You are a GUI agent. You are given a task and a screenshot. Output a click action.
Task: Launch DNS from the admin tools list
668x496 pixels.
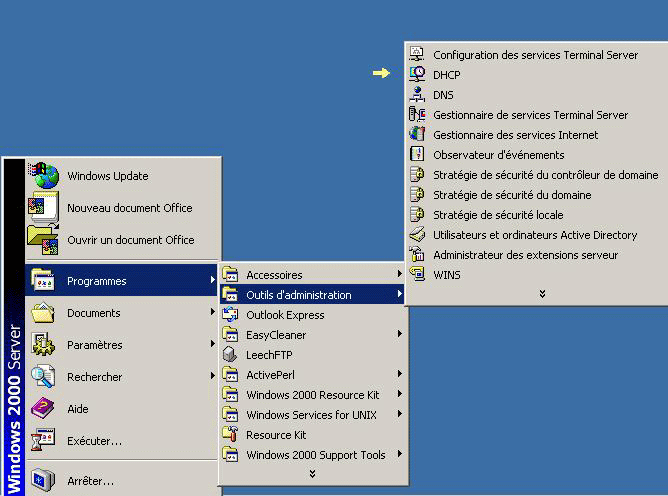coord(536,95)
